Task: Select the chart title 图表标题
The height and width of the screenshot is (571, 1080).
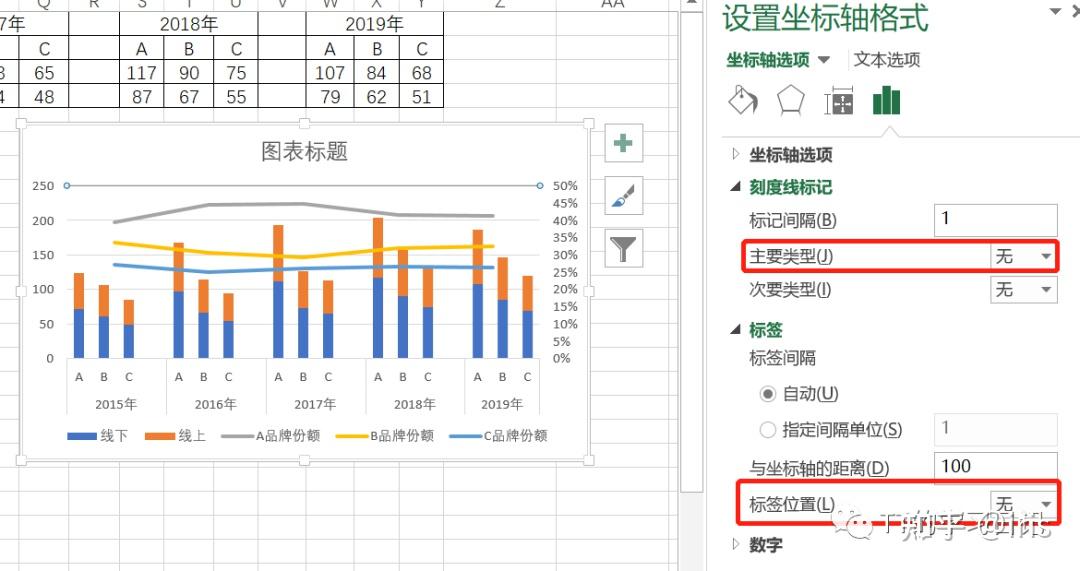Action: [x=304, y=151]
